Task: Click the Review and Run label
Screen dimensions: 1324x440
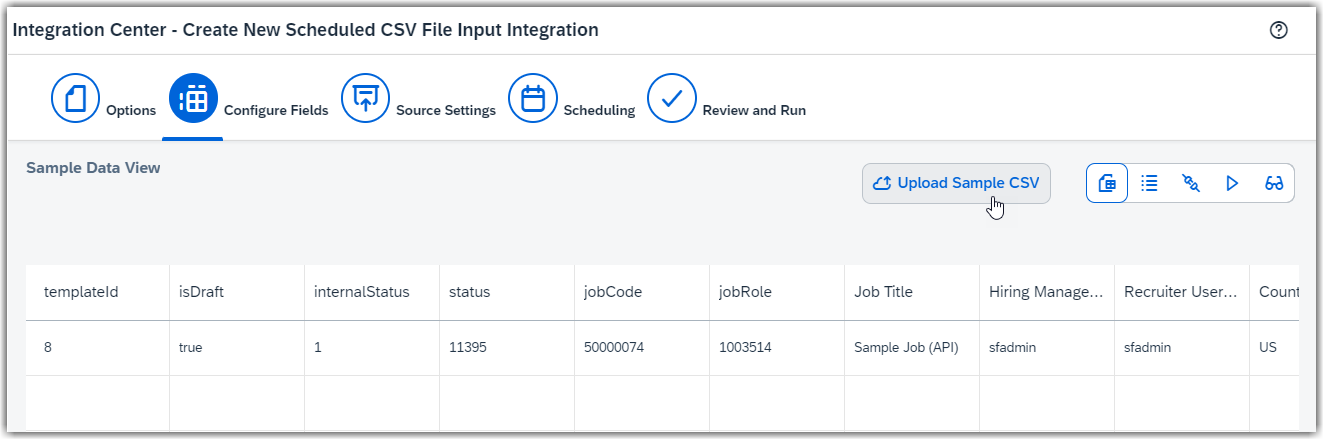Action: point(754,110)
